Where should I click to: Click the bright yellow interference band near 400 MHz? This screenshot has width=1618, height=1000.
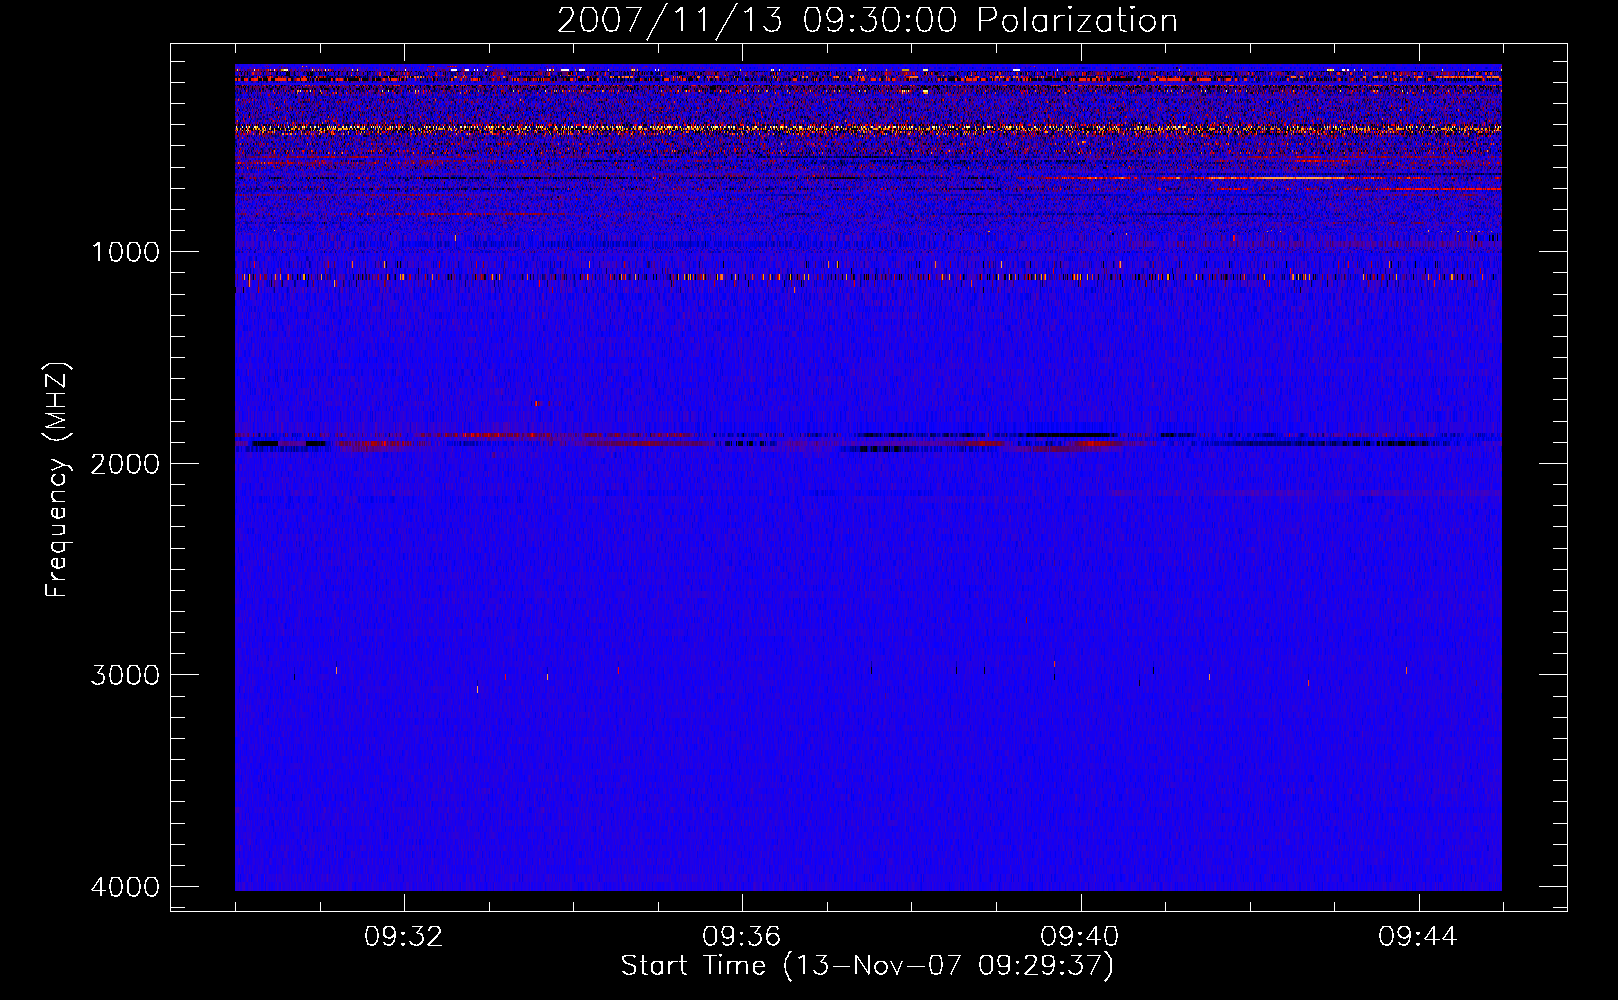click(x=868, y=128)
